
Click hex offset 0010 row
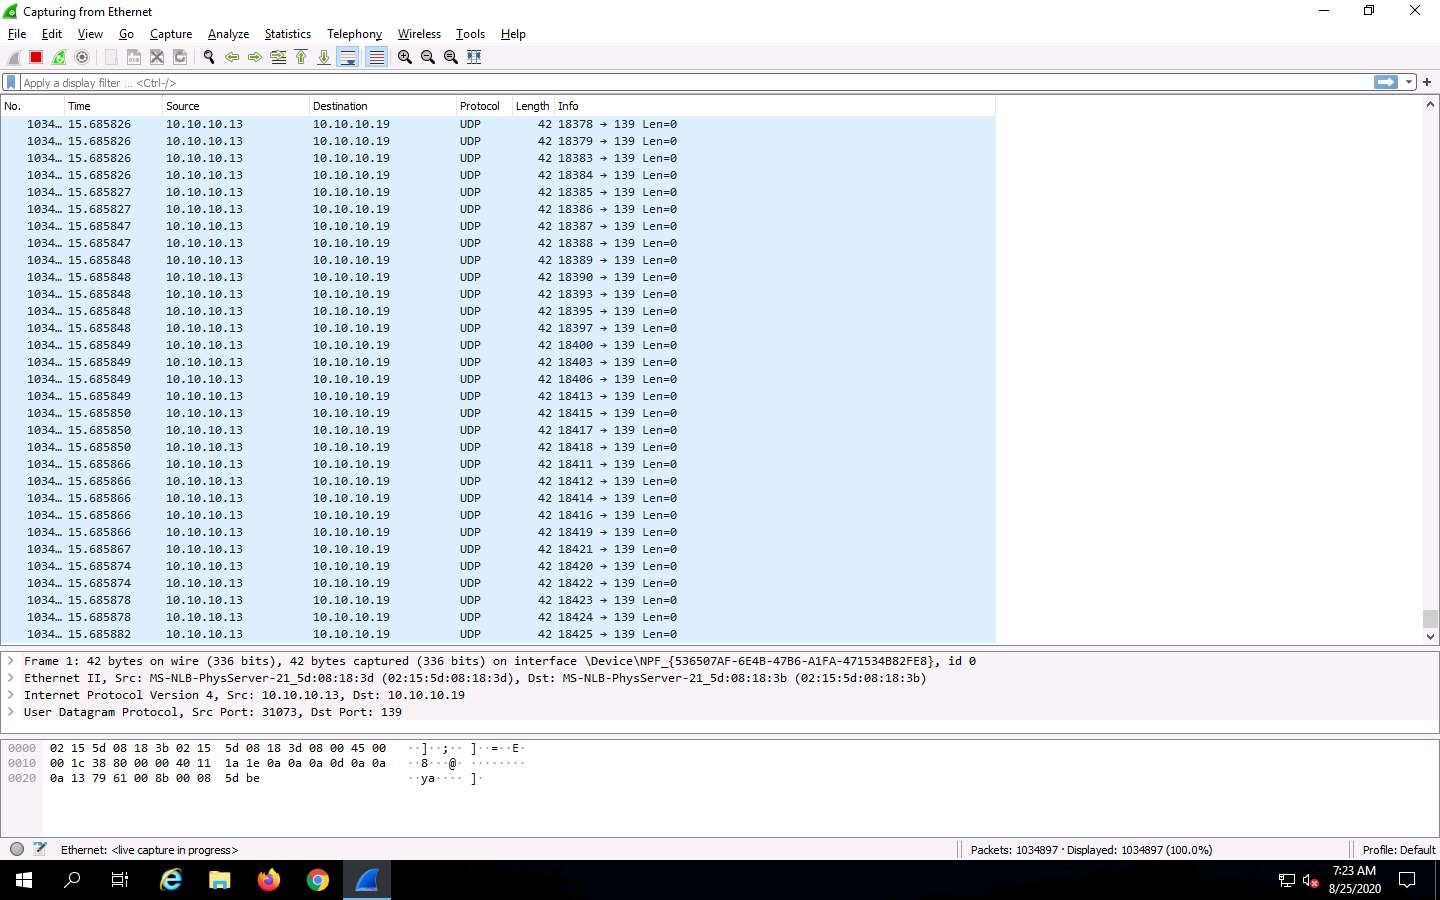[x=22, y=763]
